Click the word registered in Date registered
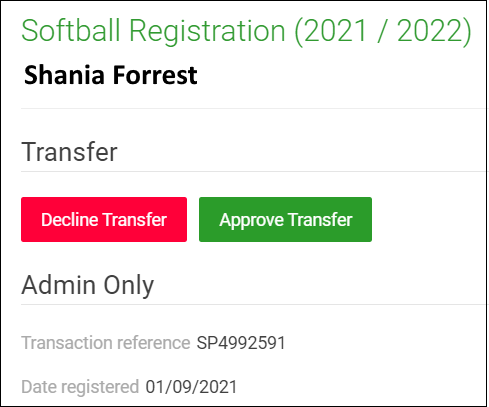This screenshot has height=407, width=489. pos(100,387)
